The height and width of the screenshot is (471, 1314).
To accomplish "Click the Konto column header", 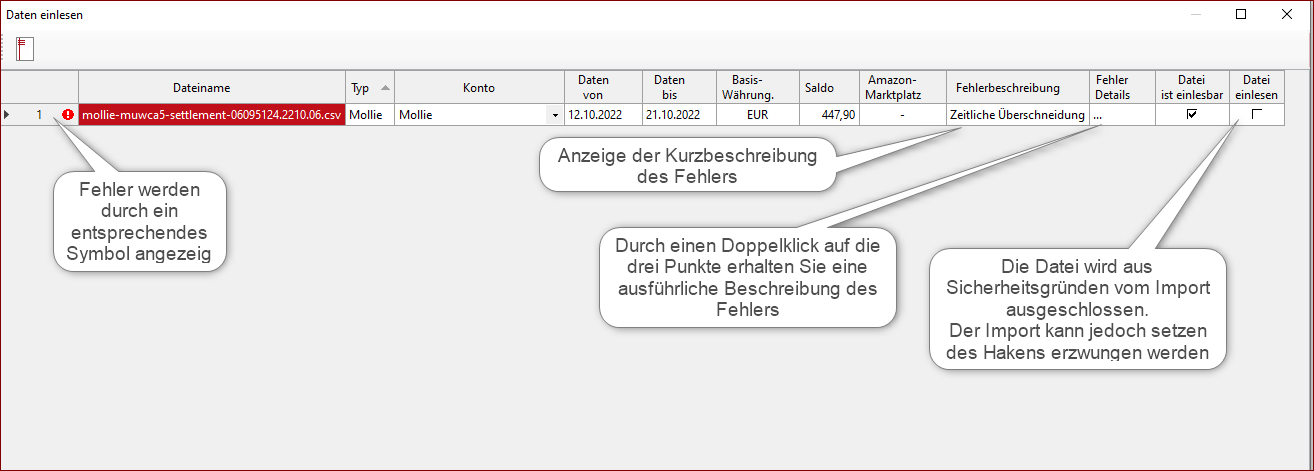I will pos(479,87).
